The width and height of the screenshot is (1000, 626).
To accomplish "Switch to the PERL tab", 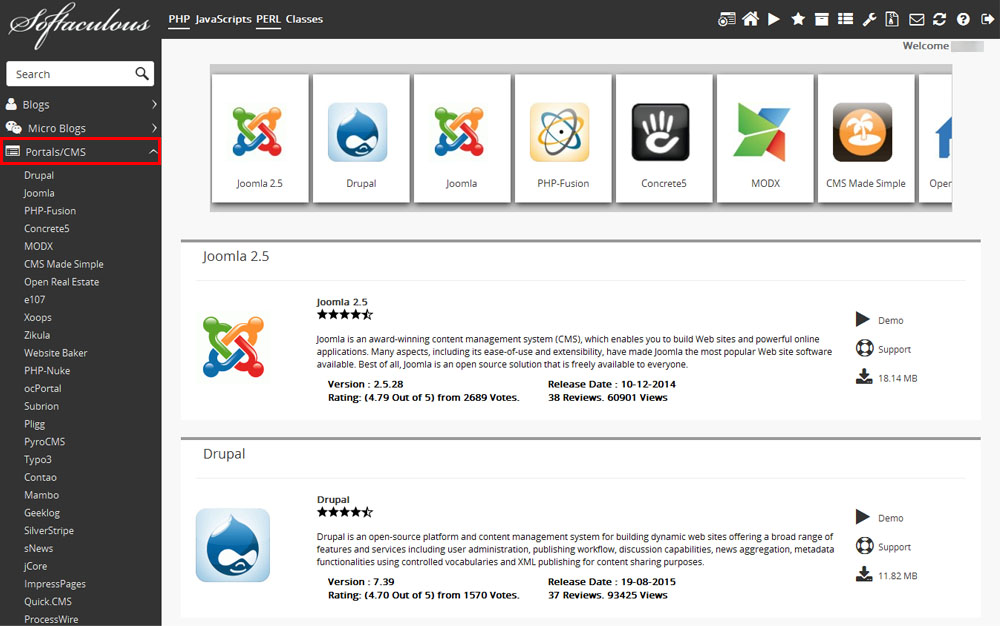I will click(268, 19).
